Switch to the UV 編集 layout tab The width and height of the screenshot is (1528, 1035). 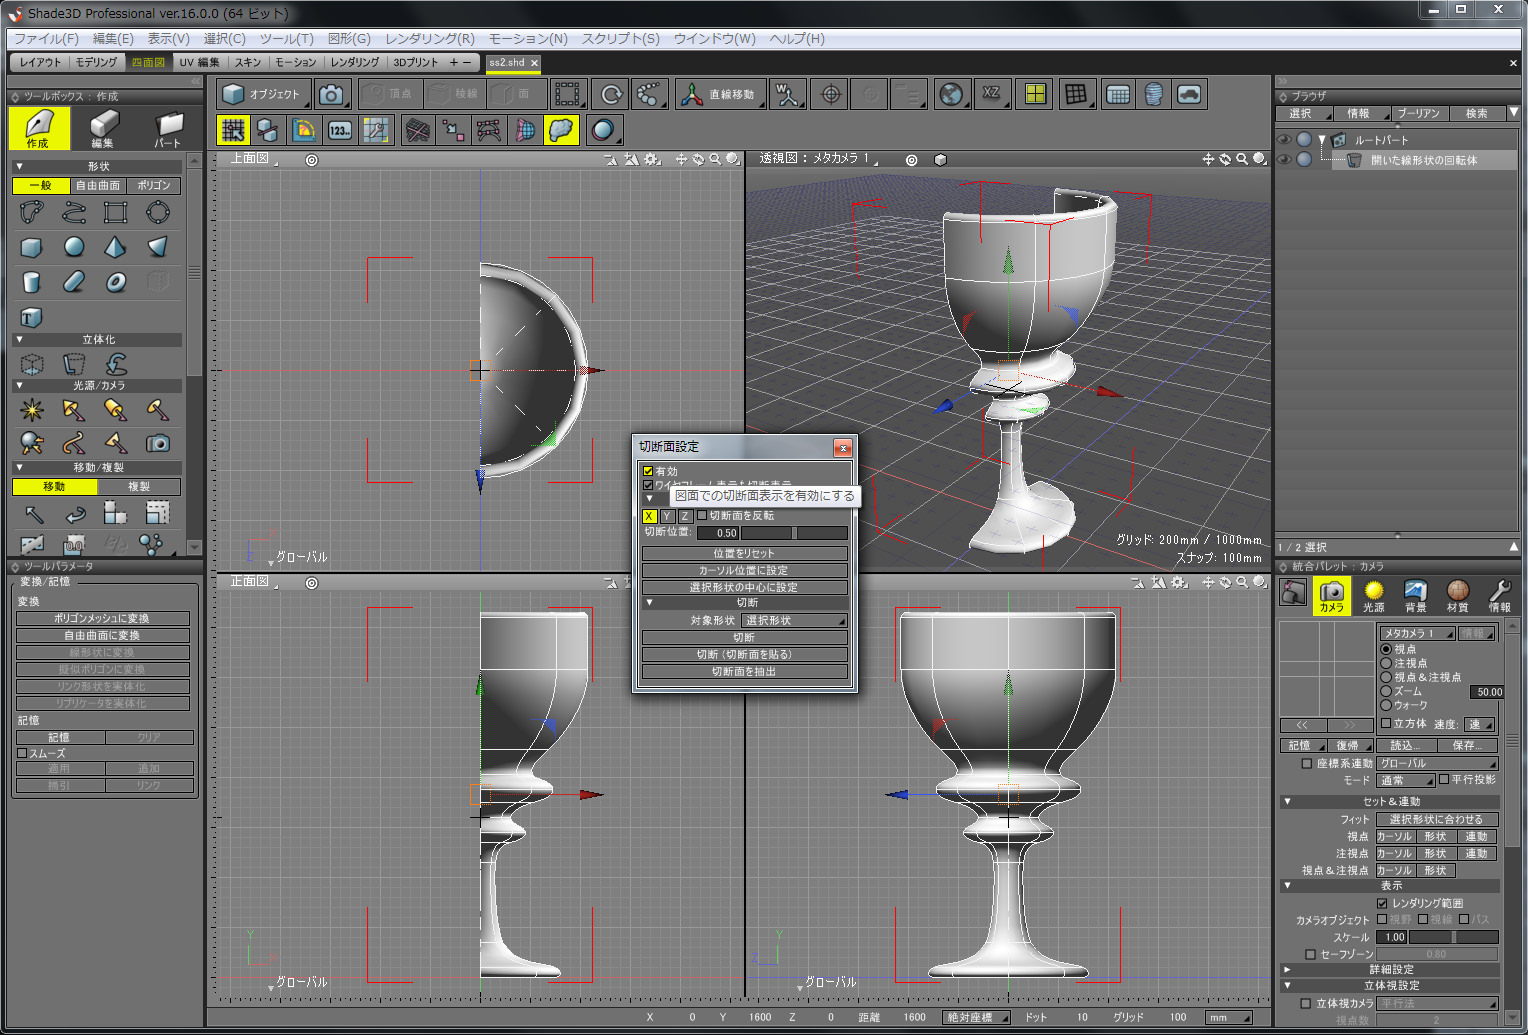point(199,62)
